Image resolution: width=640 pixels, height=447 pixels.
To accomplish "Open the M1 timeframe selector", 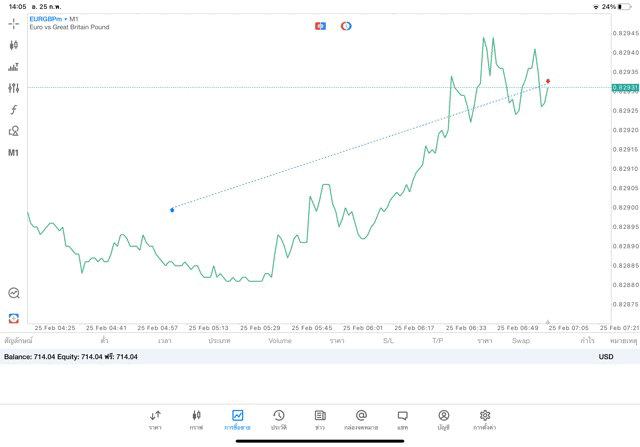I will tap(13, 153).
